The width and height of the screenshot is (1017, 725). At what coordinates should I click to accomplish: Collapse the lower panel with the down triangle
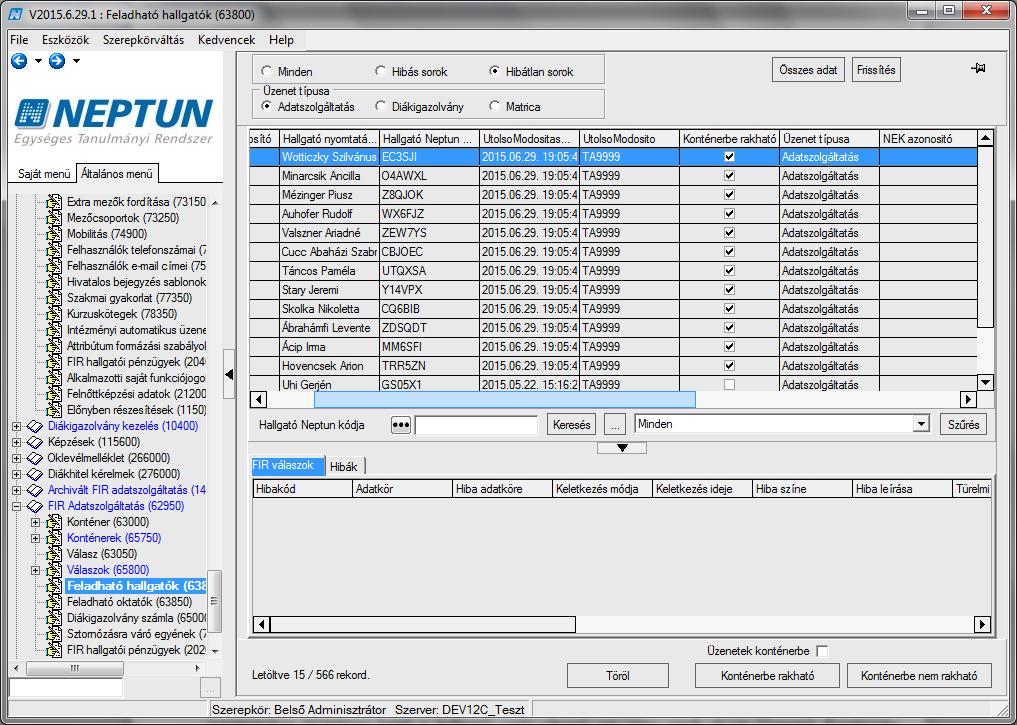[622, 447]
